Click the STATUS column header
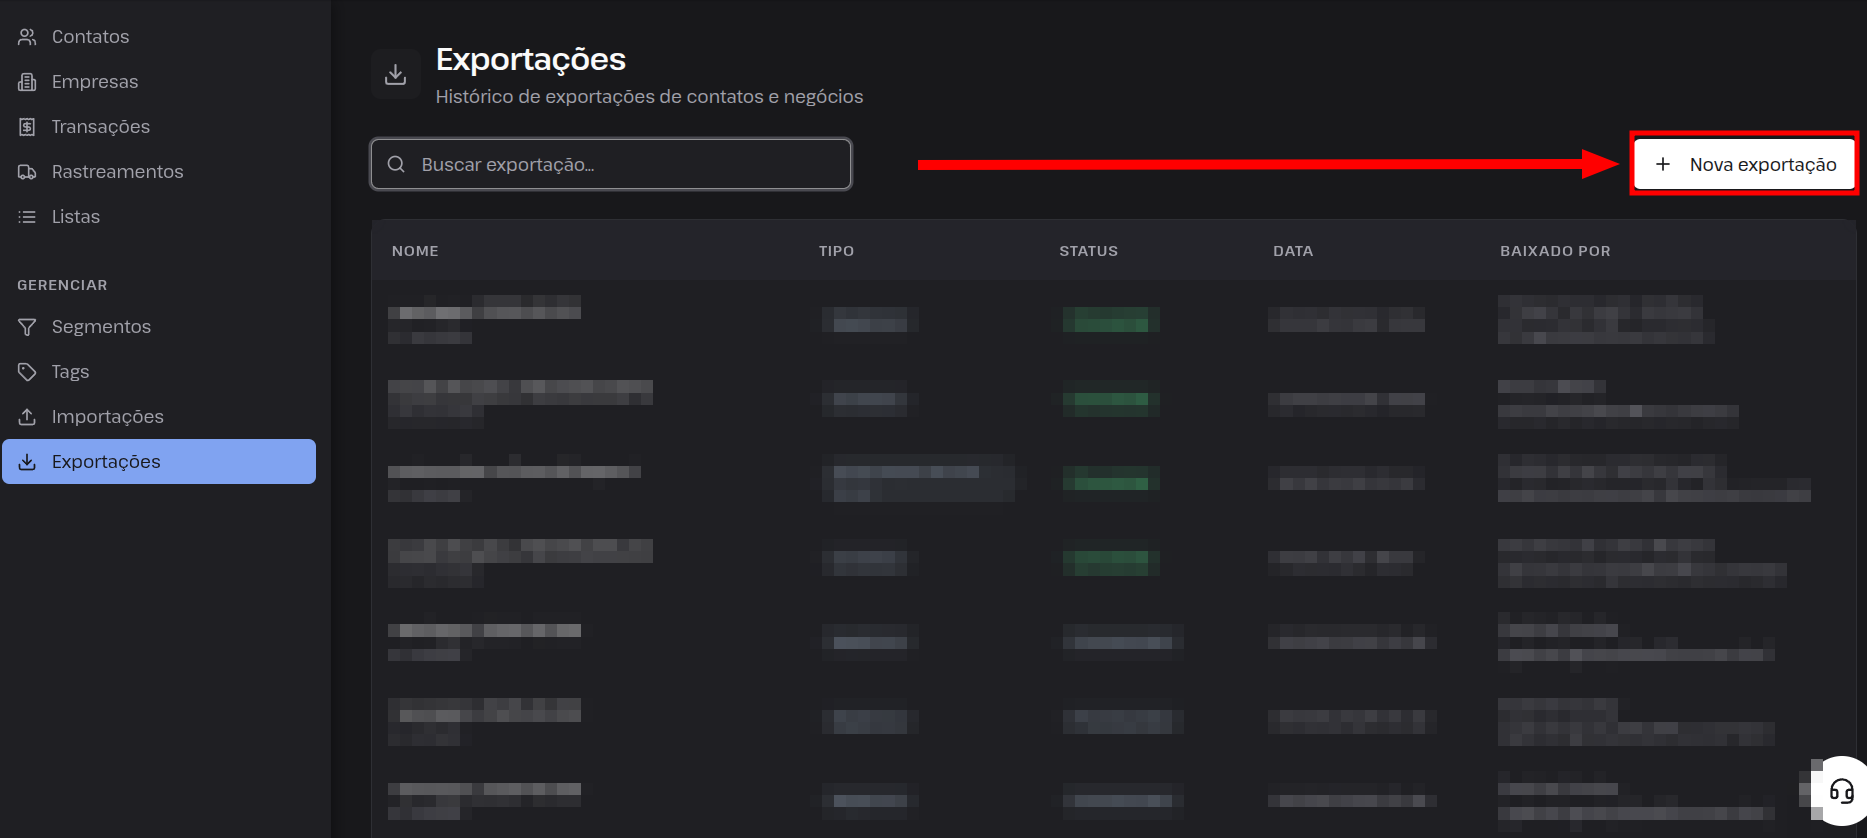 [x=1088, y=251]
